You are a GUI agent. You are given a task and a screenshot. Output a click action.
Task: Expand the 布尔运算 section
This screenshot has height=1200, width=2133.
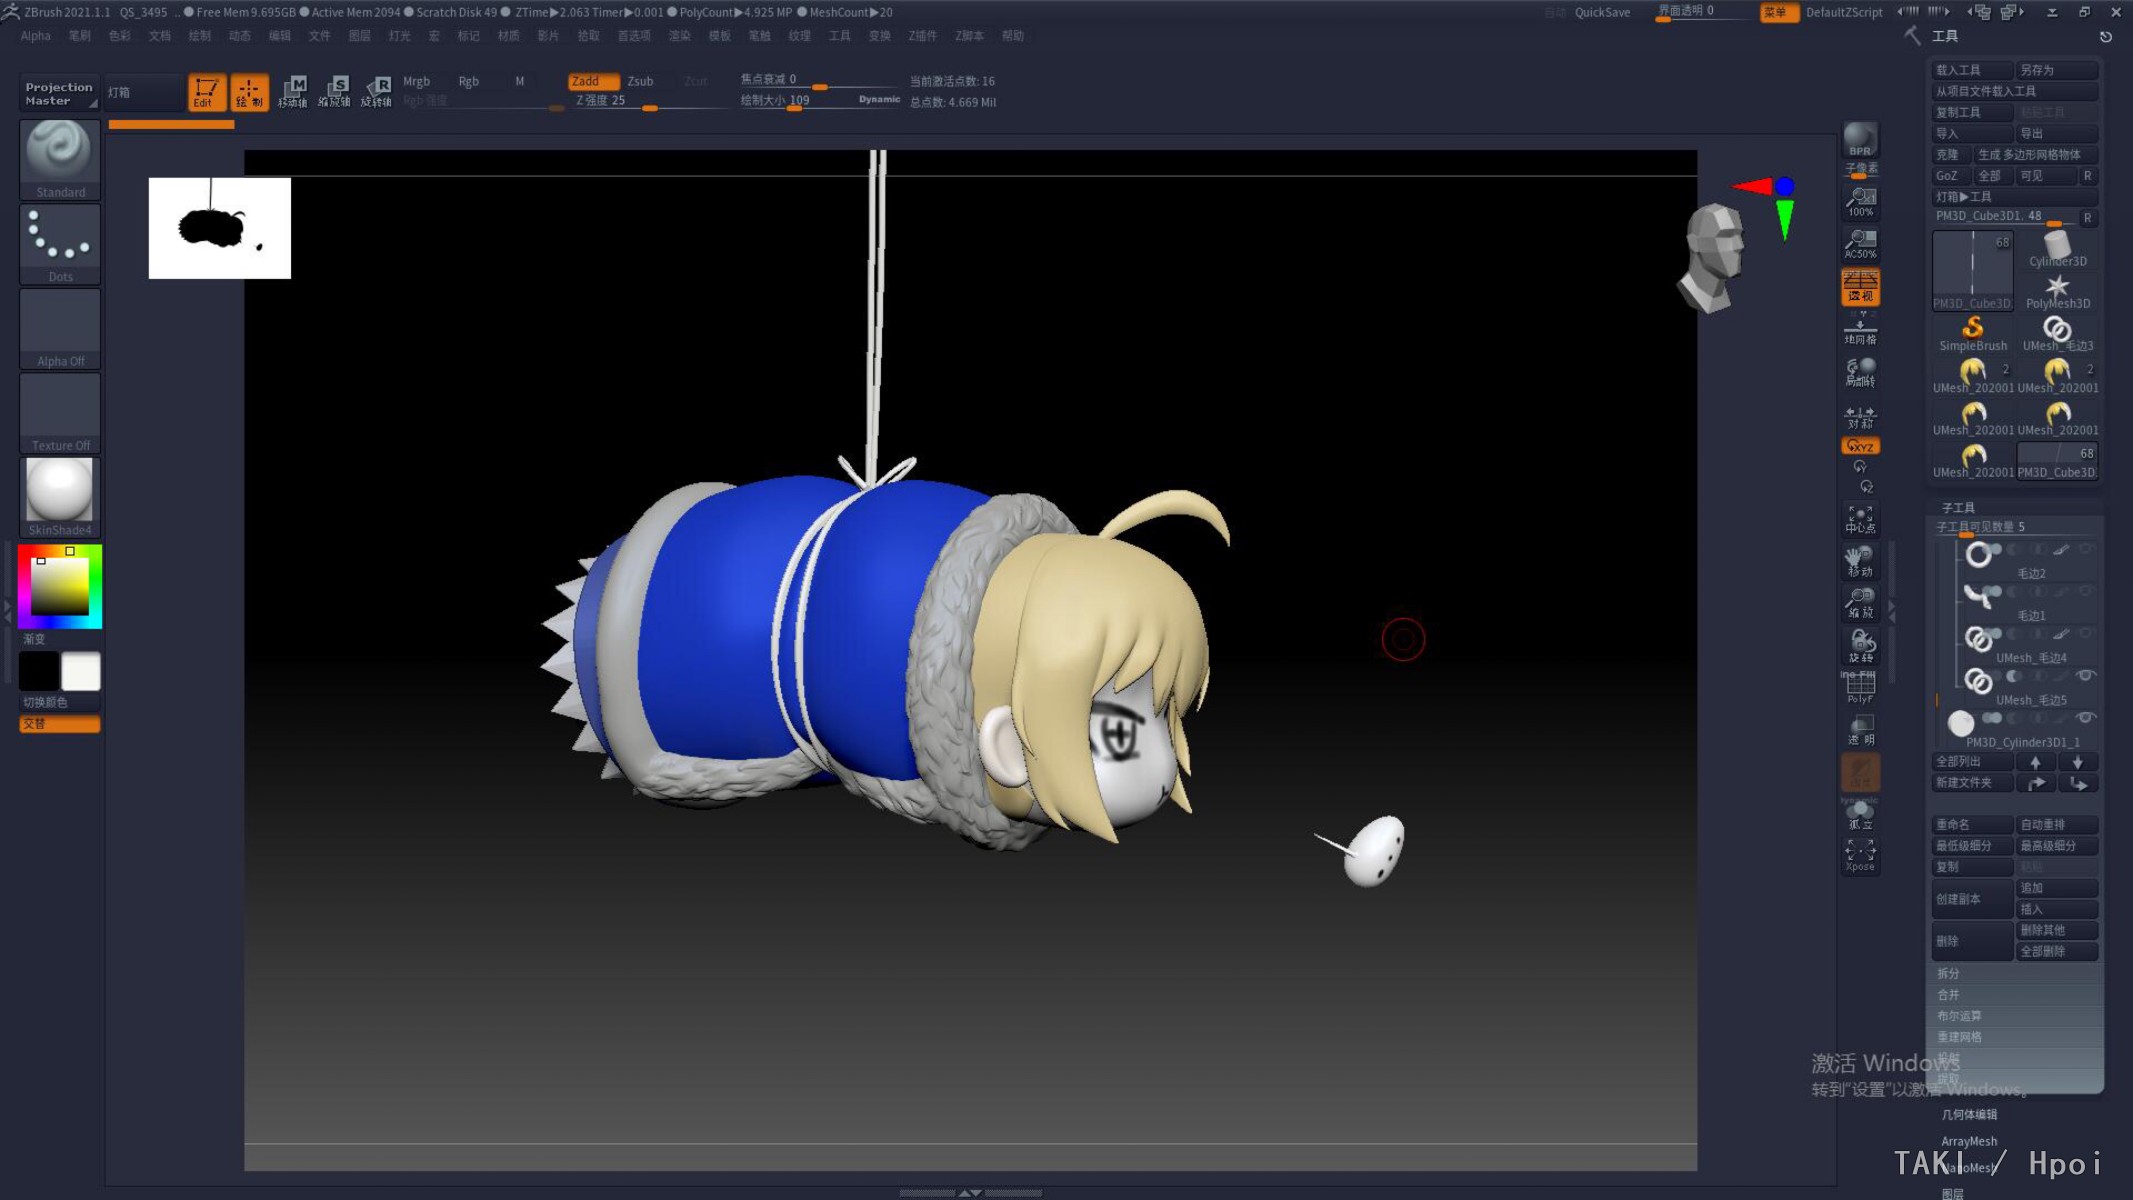coord(1959,1015)
